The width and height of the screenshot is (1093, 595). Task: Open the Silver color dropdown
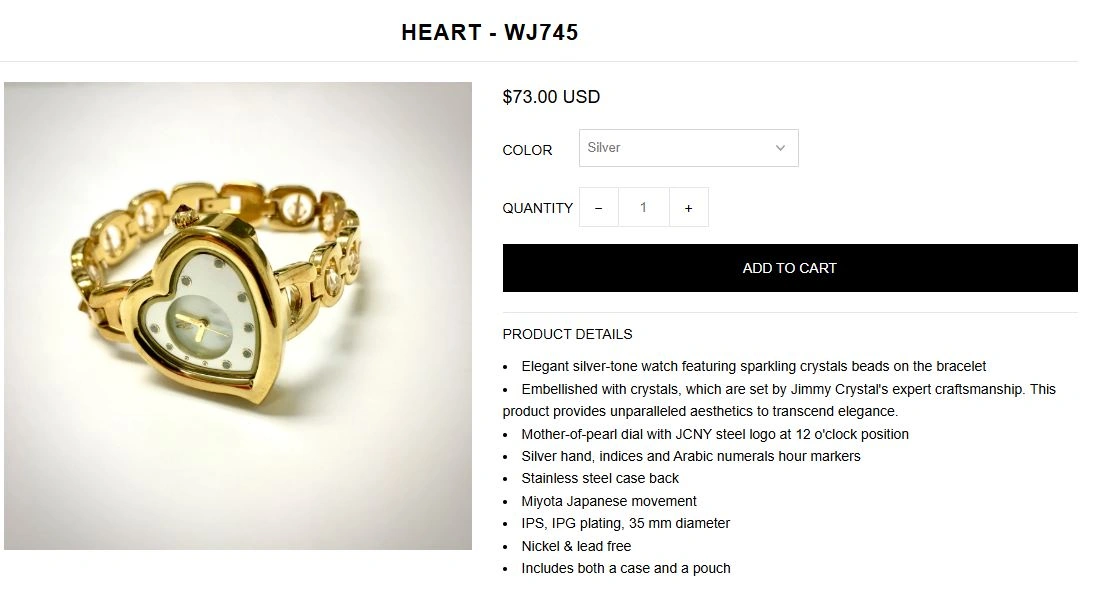[x=689, y=148]
